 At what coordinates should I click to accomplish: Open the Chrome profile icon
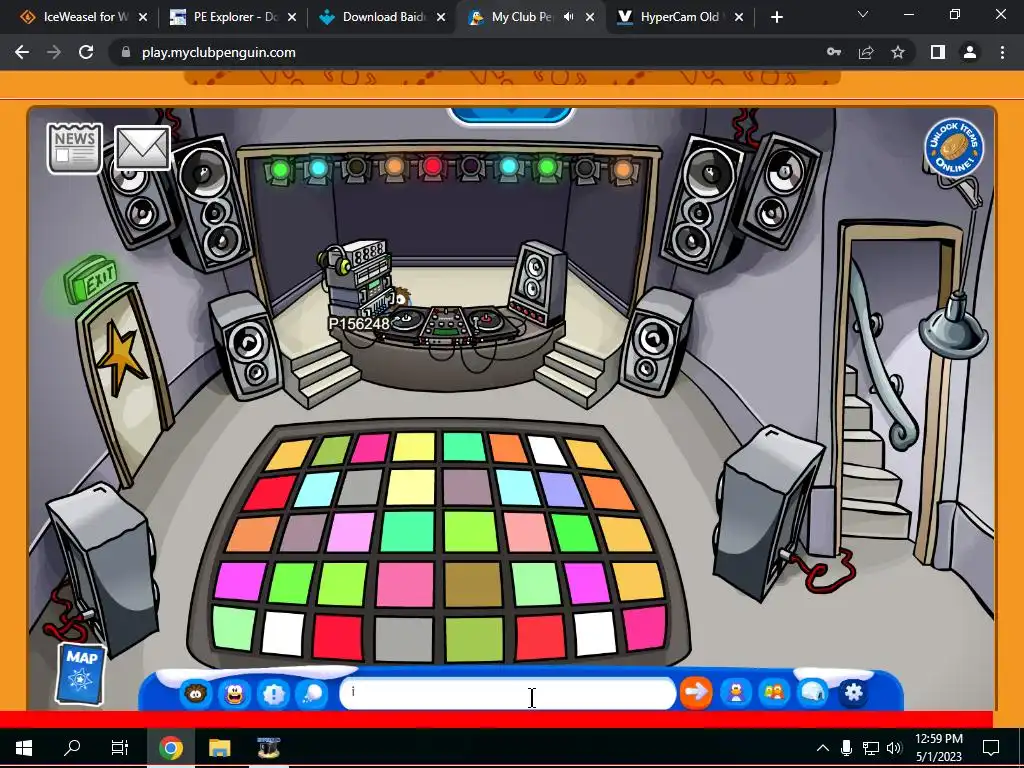970,52
